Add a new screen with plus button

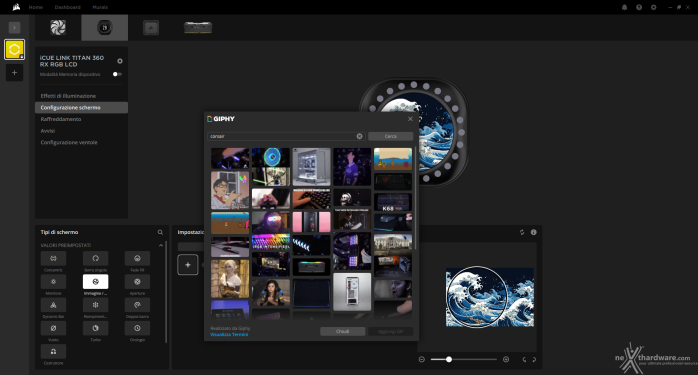(x=188, y=265)
